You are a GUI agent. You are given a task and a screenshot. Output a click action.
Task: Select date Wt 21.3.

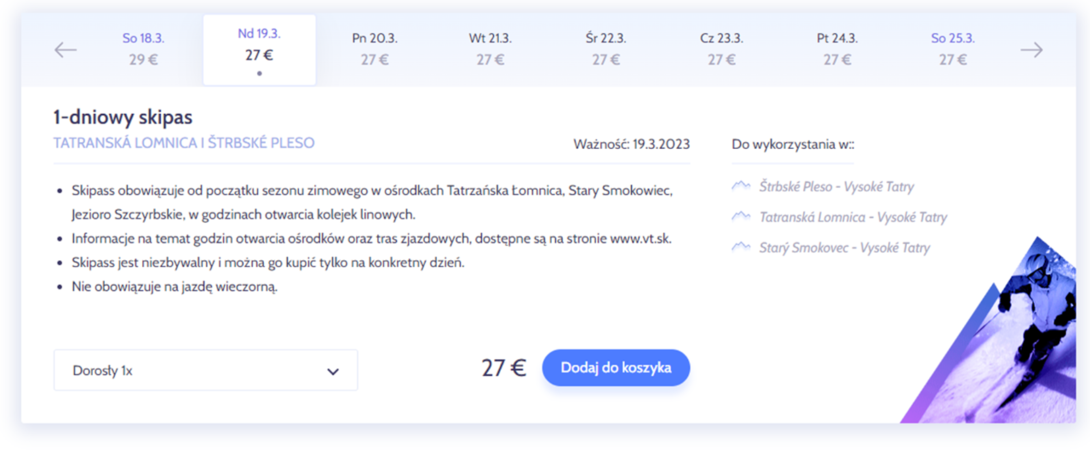tap(490, 49)
